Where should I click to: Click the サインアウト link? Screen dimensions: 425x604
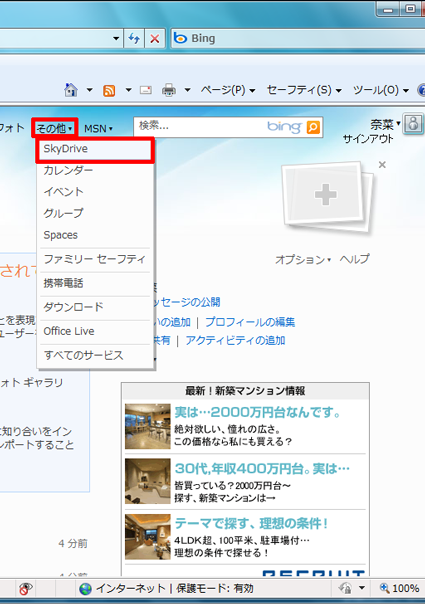coord(368,139)
